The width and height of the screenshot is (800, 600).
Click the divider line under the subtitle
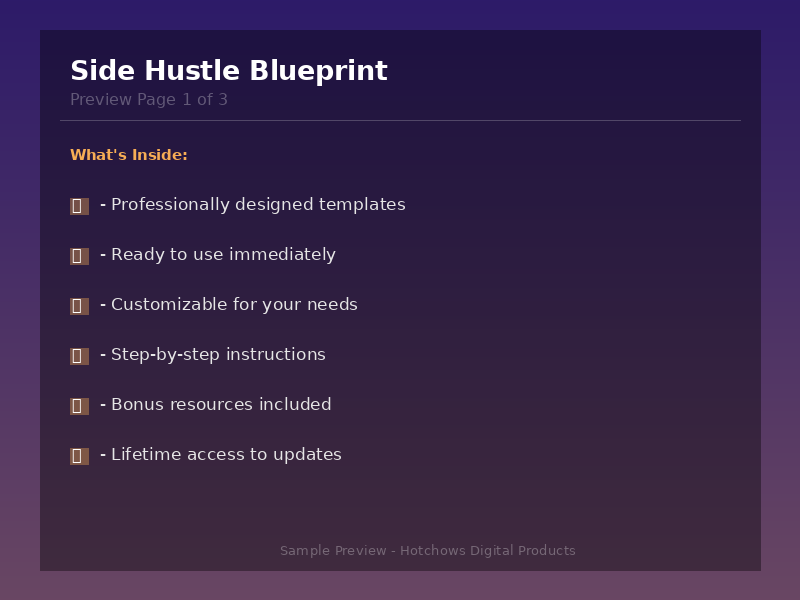[400, 120]
